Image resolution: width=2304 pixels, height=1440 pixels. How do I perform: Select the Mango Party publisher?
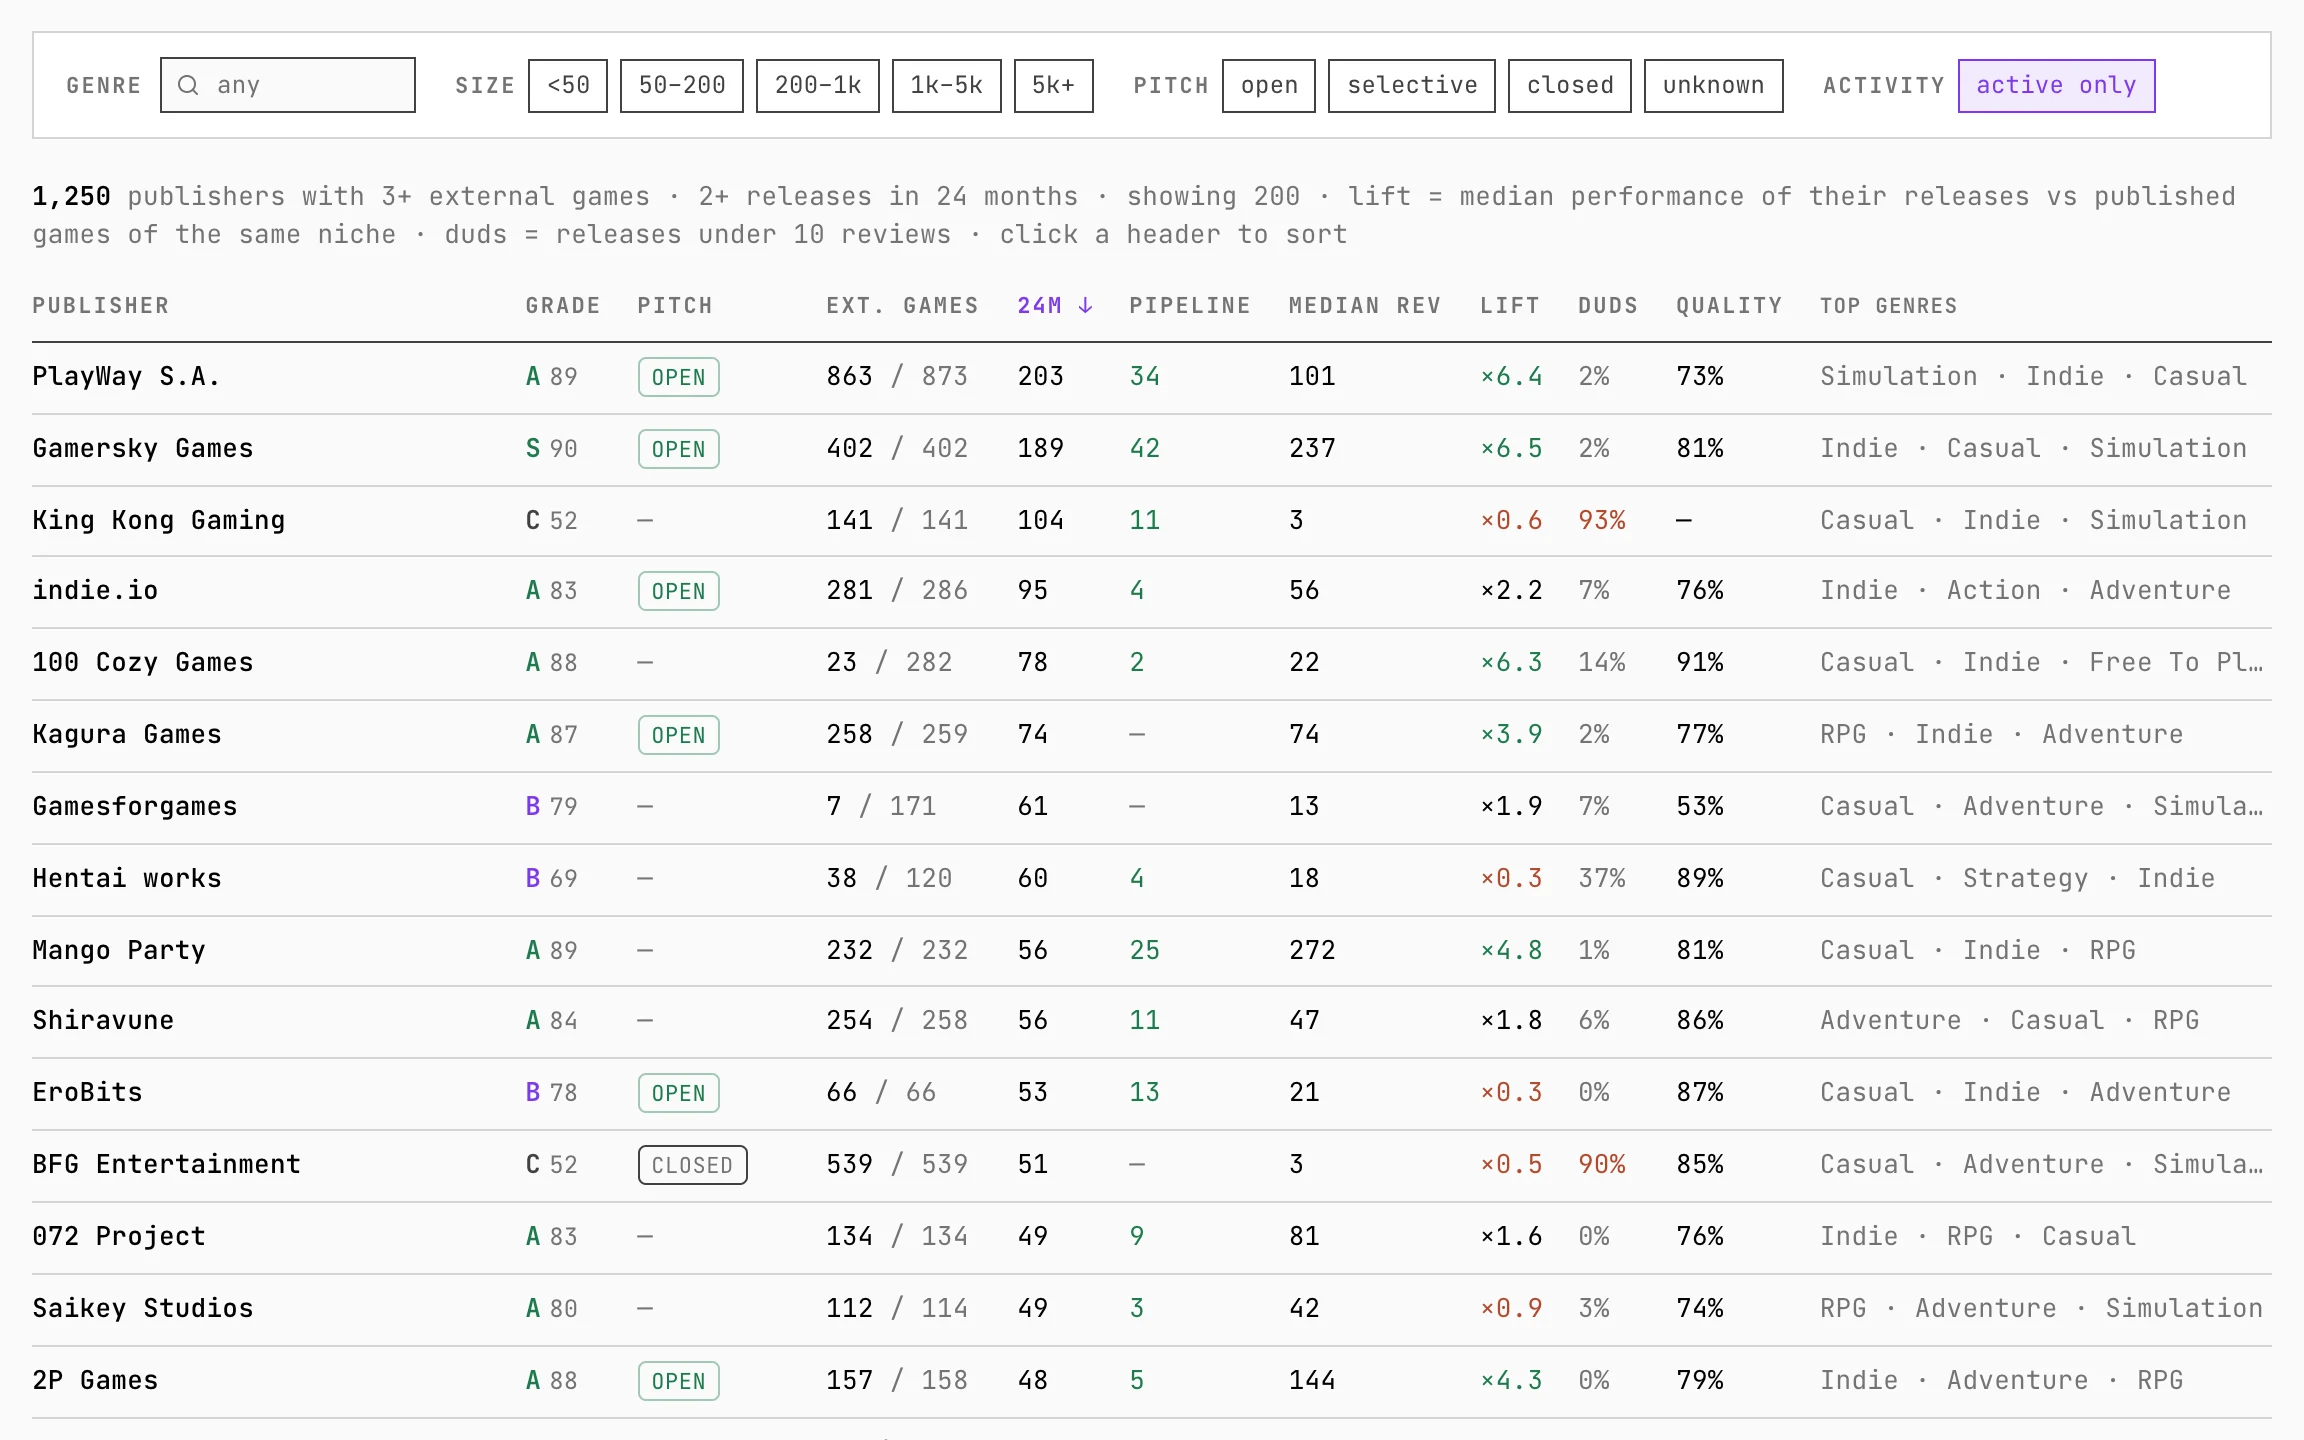[118, 950]
